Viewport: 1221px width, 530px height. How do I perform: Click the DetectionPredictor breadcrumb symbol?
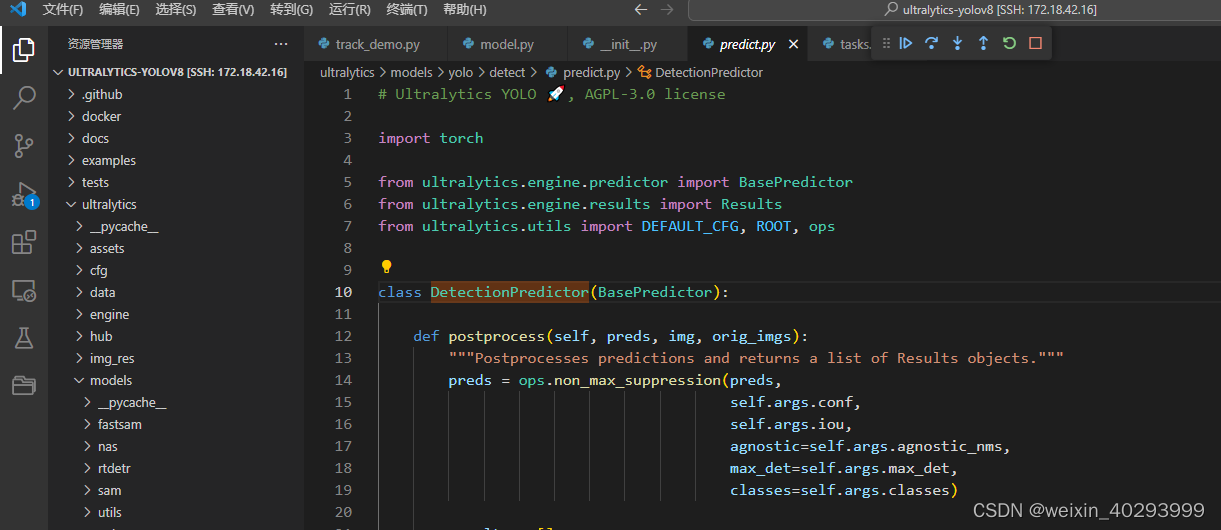pos(700,72)
